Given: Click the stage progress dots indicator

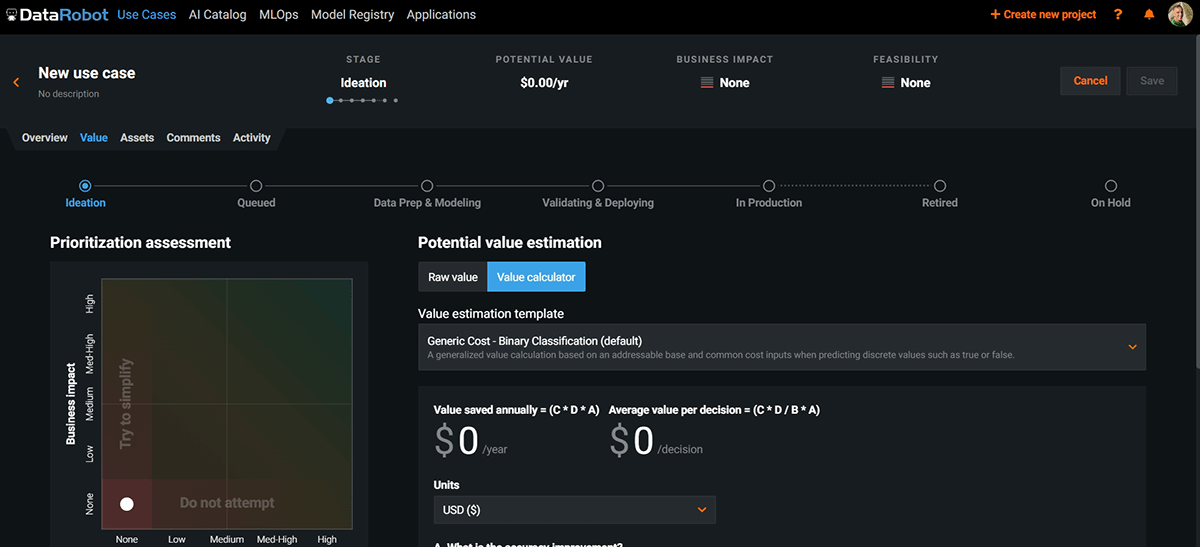Looking at the screenshot, I should (362, 100).
